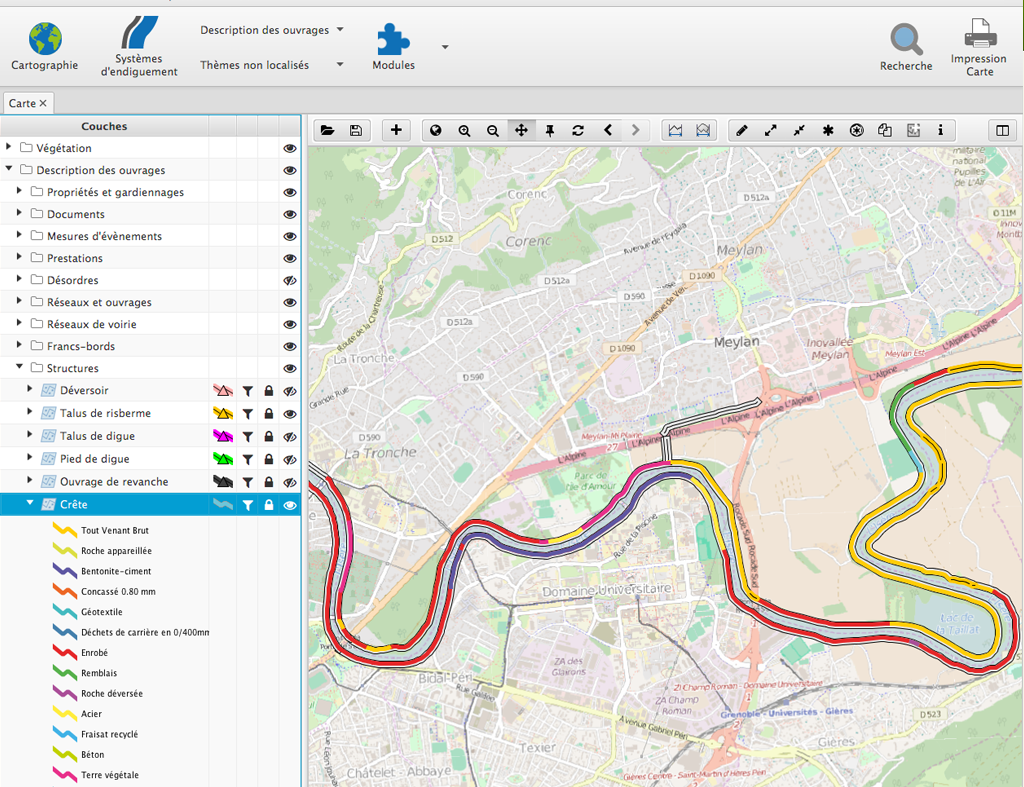Switch to the Carte tab

[x=22, y=103]
